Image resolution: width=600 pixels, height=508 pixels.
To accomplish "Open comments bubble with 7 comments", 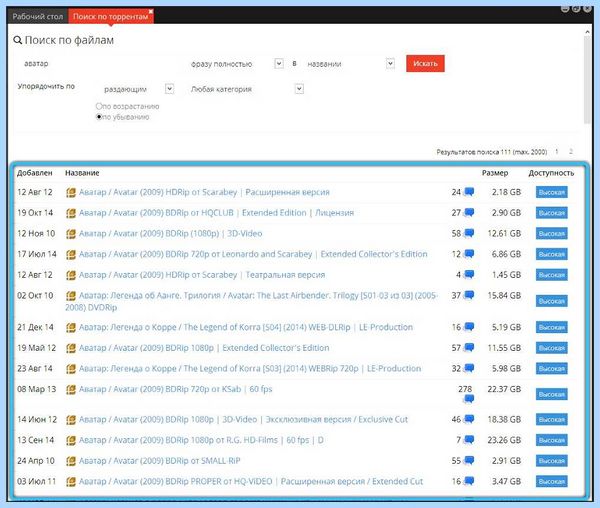I will (469, 440).
